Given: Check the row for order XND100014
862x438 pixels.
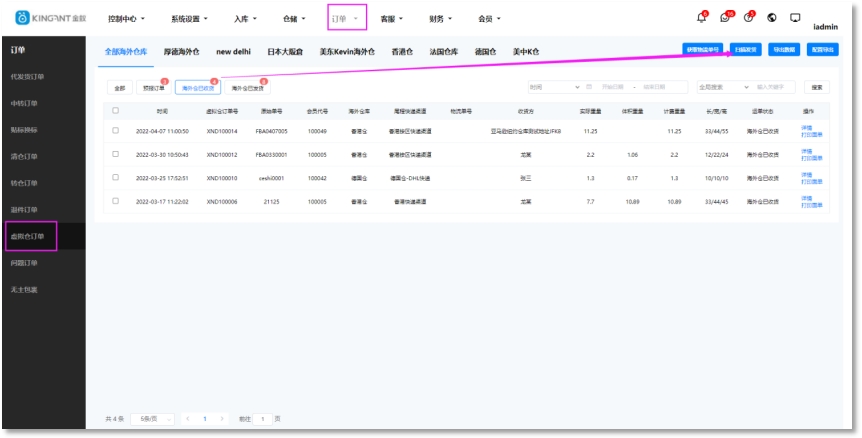Looking at the screenshot, I should tap(115, 131).
